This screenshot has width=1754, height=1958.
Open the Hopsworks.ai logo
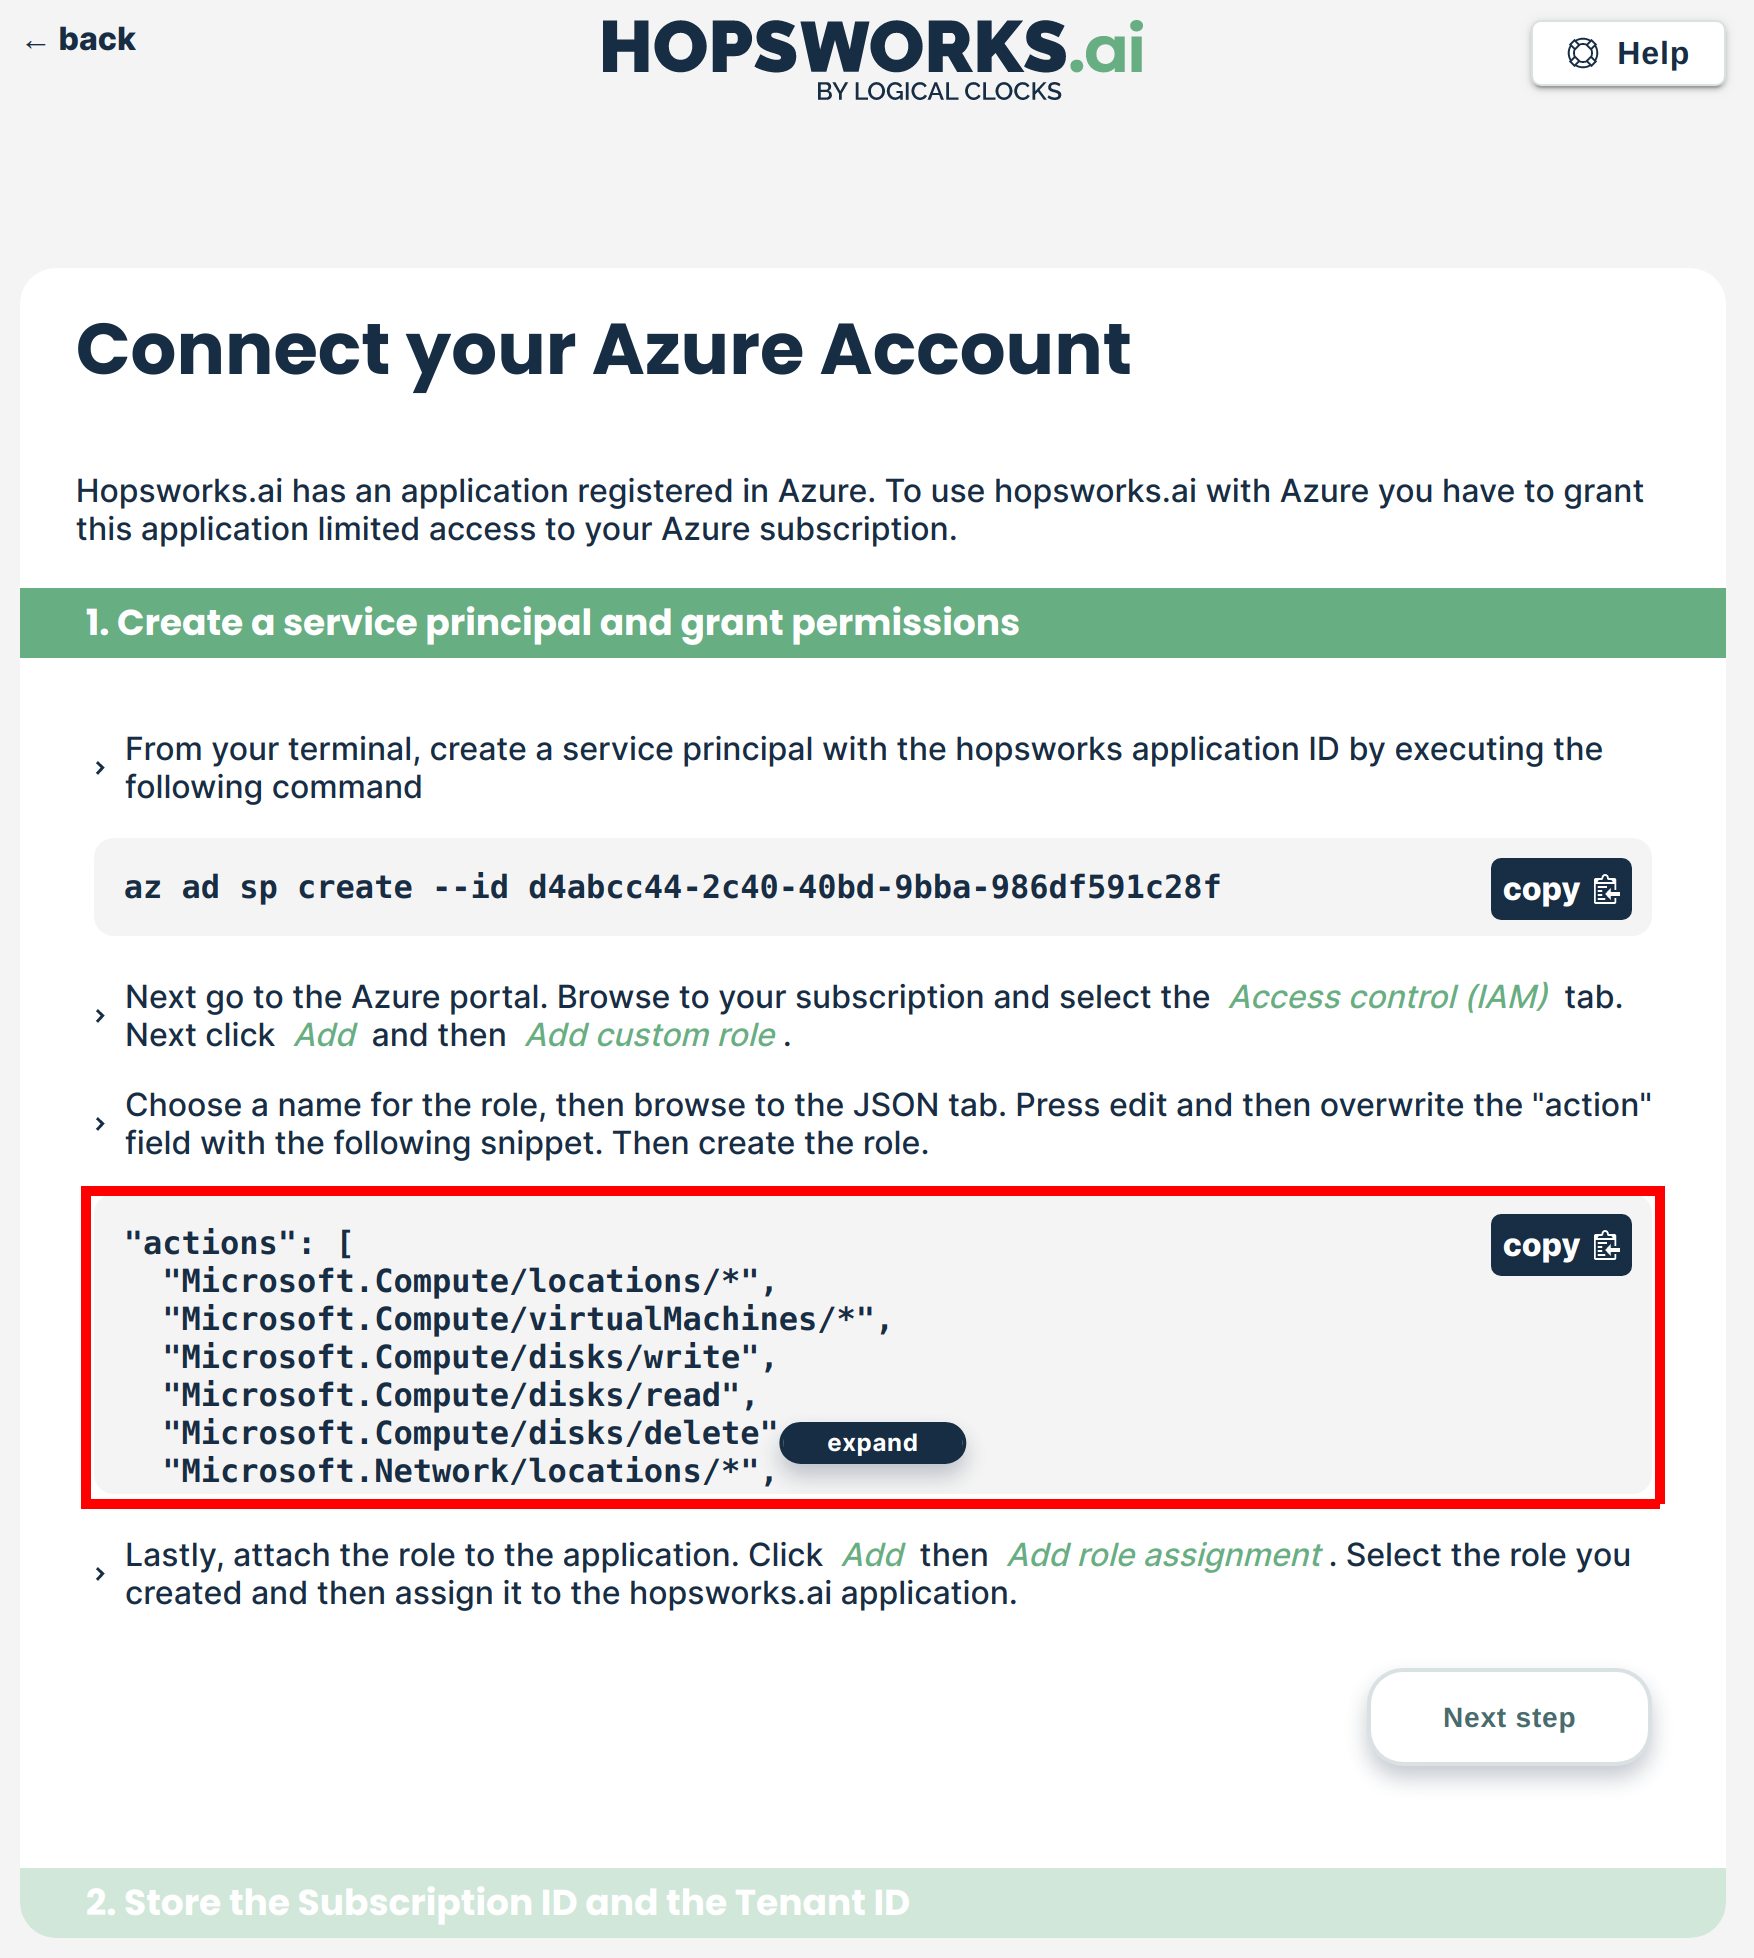(x=872, y=58)
